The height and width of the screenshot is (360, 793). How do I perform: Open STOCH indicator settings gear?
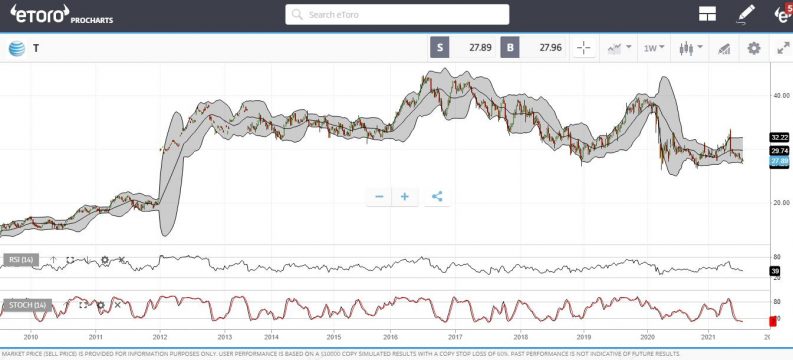(x=101, y=305)
